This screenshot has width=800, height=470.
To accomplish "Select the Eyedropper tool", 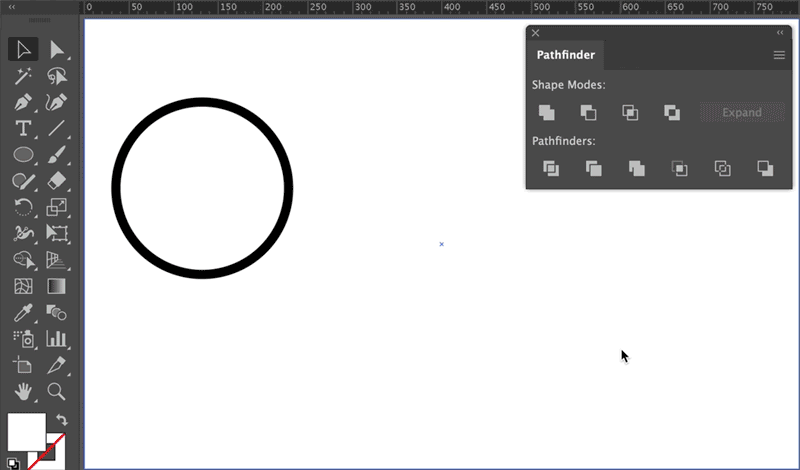I will [x=23, y=313].
